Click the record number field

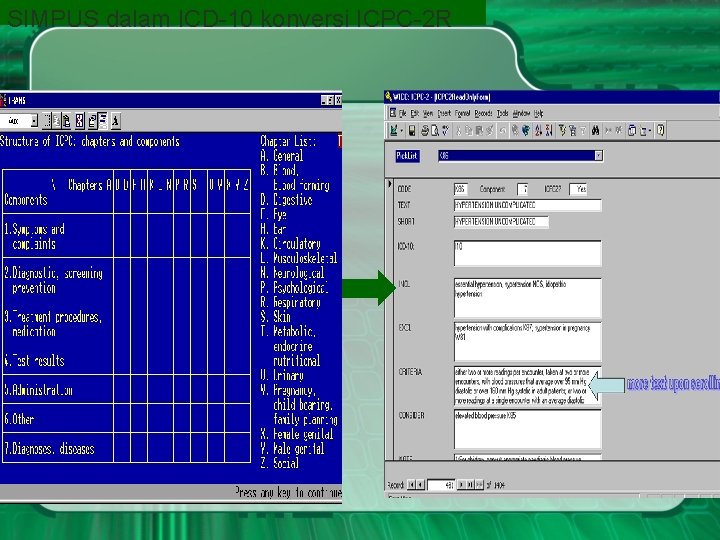(441, 485)
